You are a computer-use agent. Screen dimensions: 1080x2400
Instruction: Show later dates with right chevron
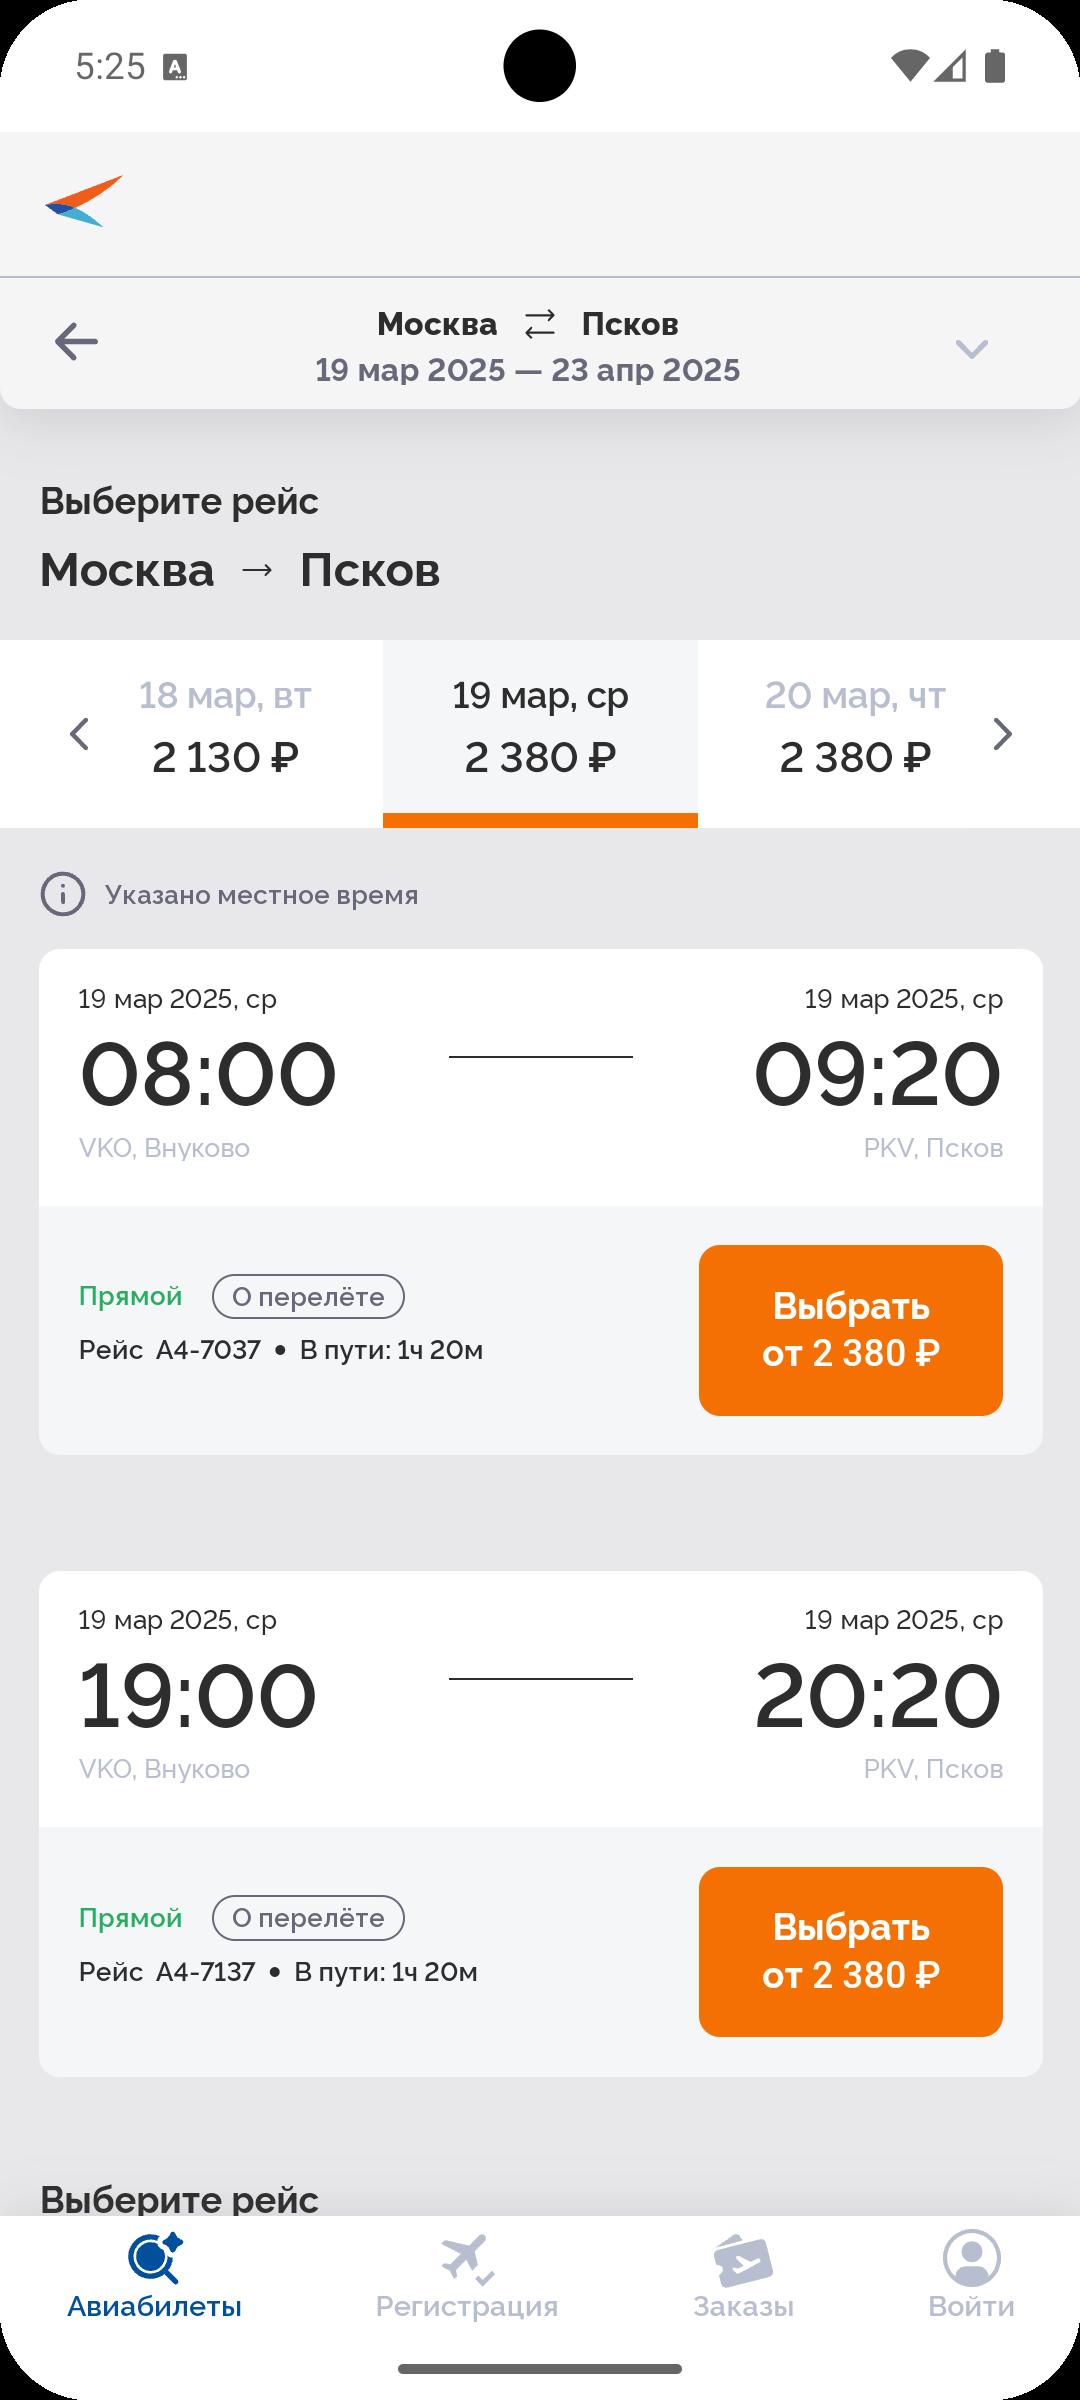[x=1002, y=734]
